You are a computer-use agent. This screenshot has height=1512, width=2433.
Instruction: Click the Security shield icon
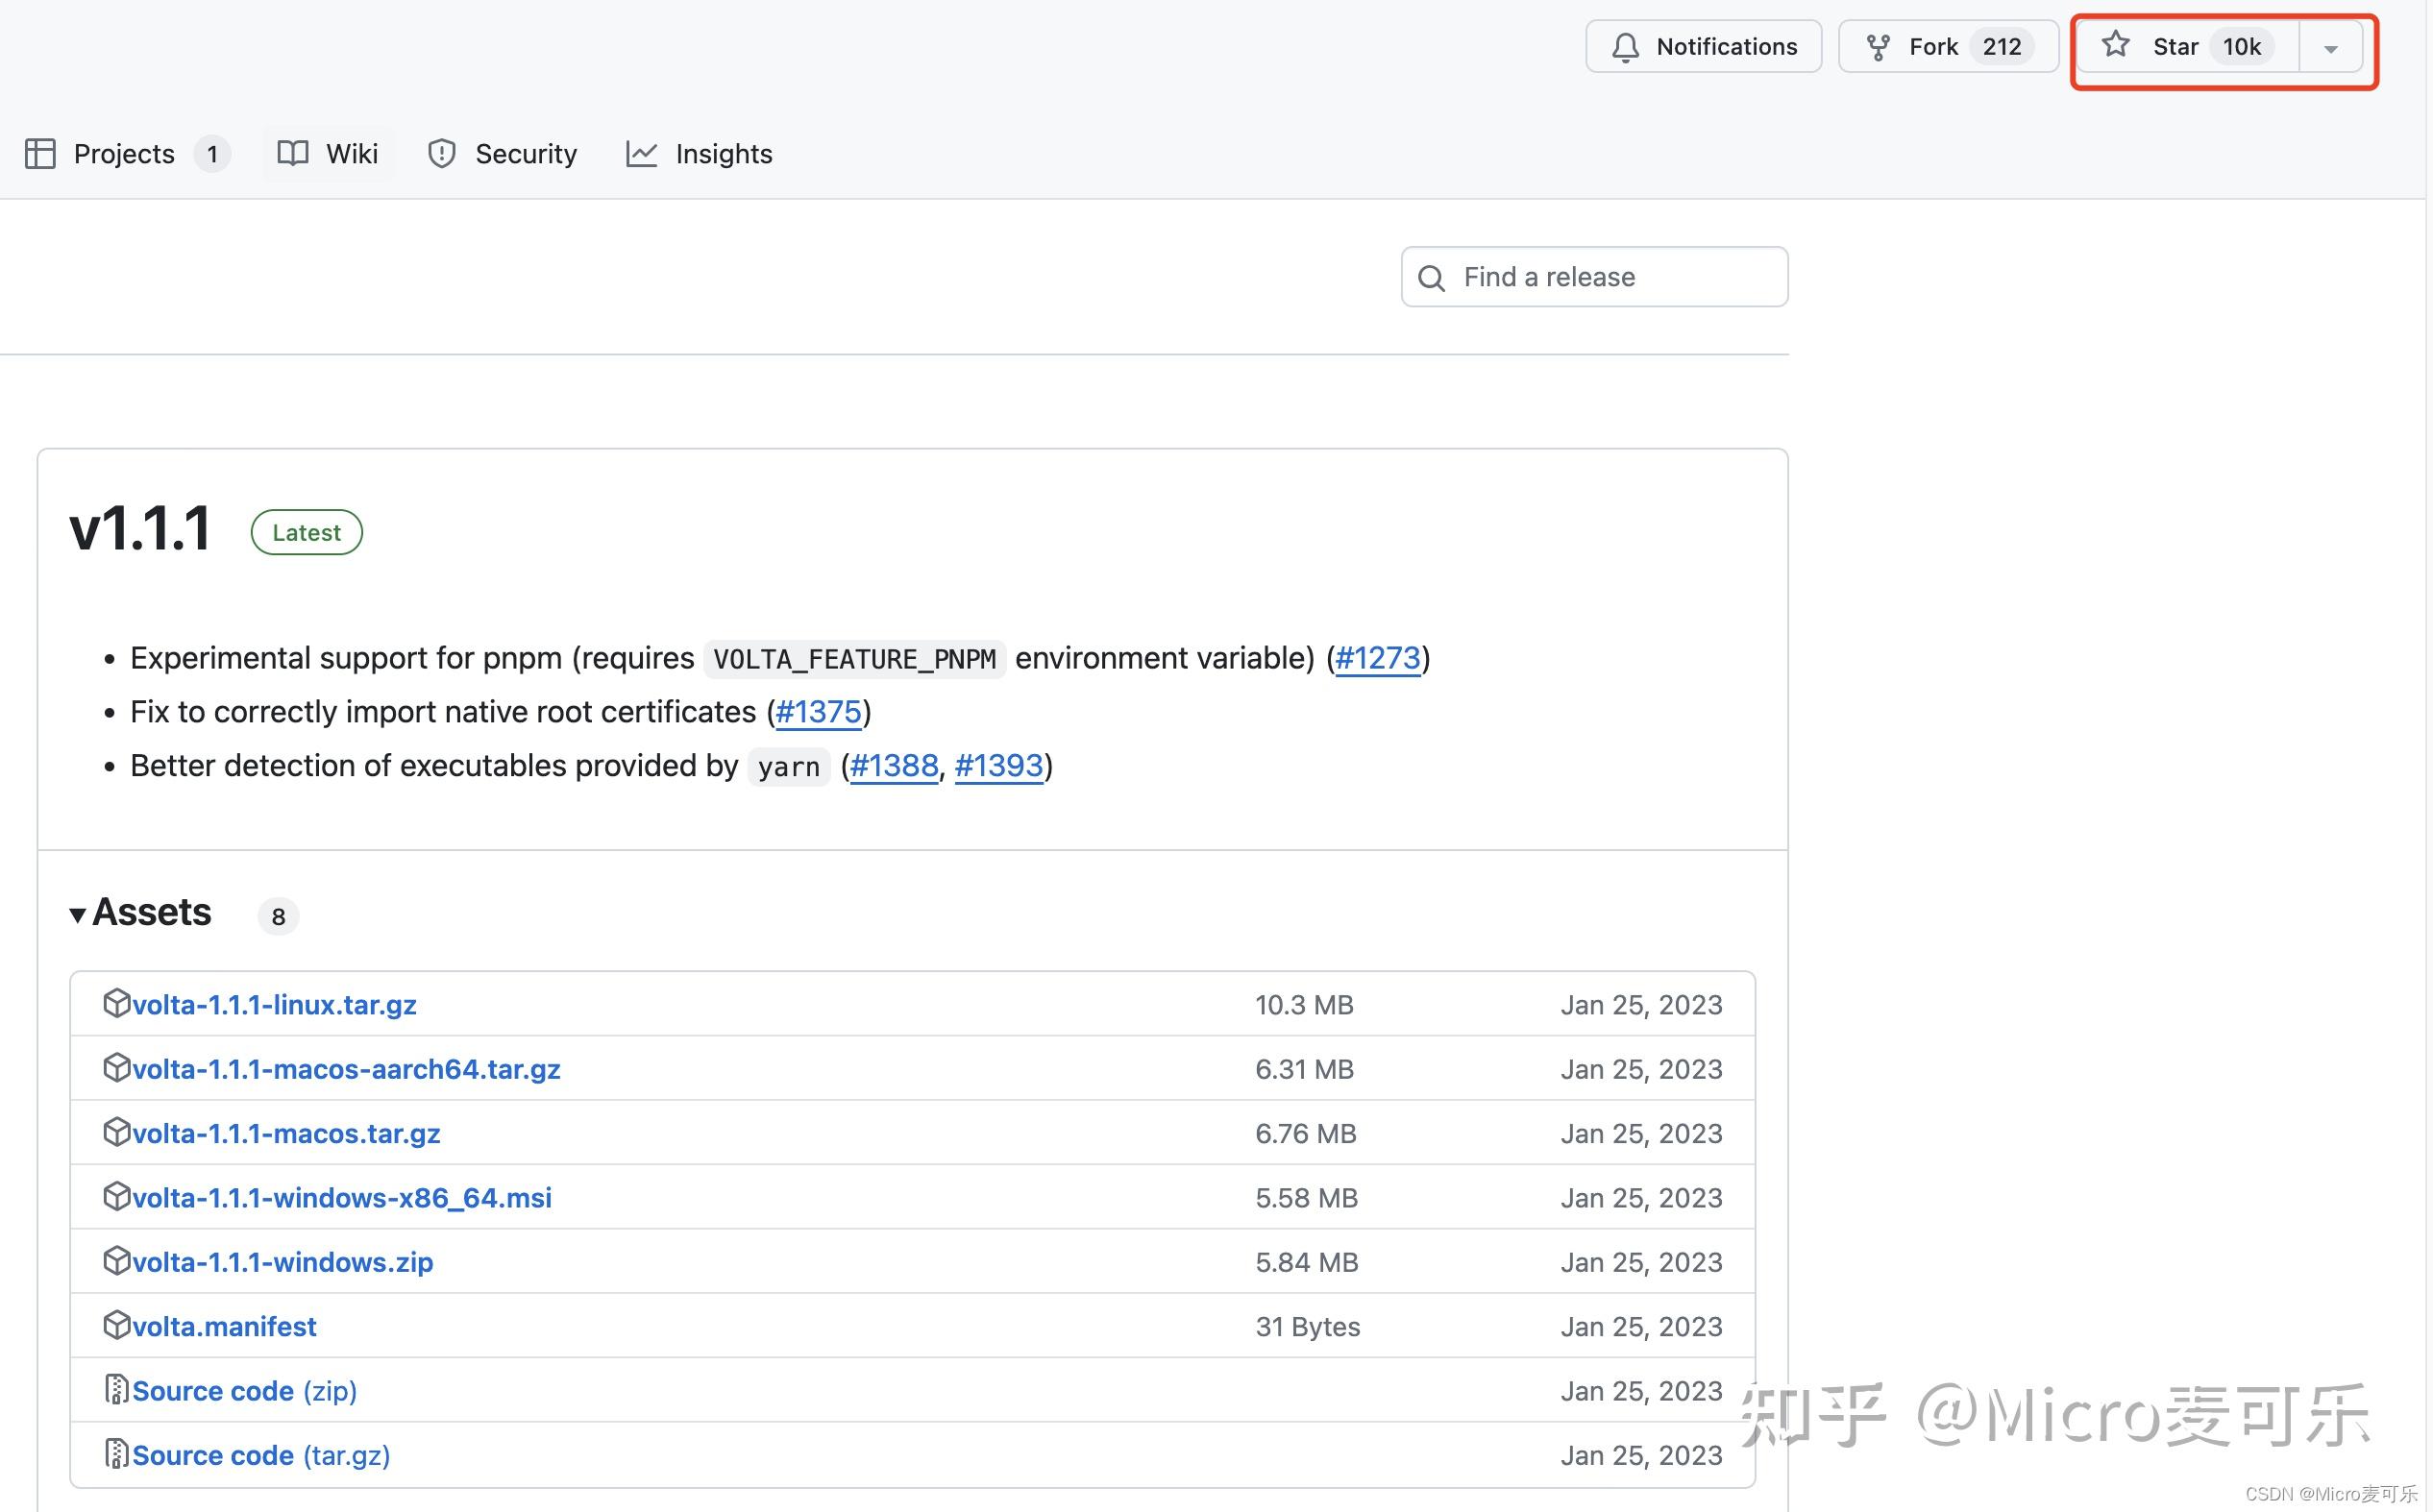click(441, 154)
